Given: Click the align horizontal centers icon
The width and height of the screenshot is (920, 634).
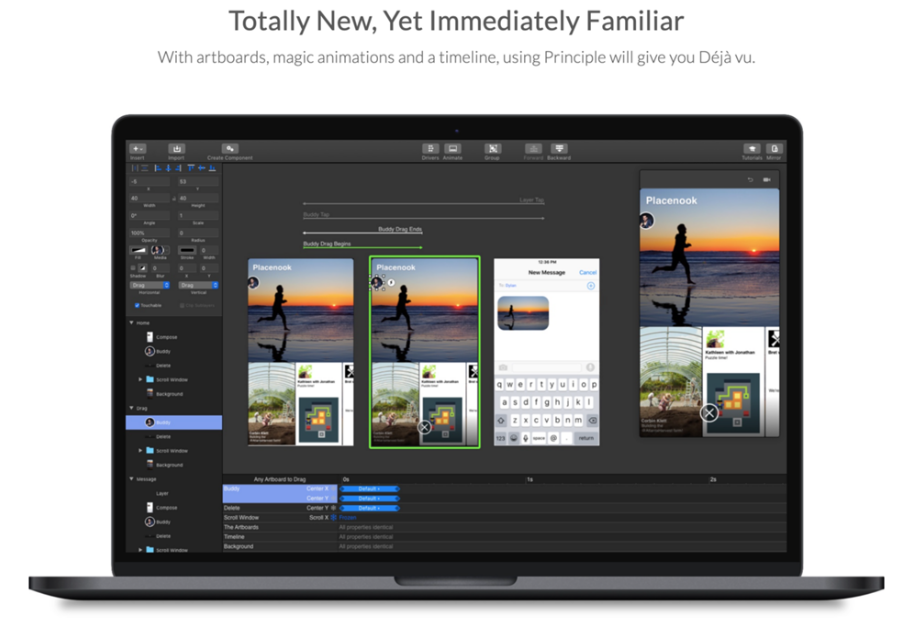Looking at the screenshot, I should (x=168, y=168).
